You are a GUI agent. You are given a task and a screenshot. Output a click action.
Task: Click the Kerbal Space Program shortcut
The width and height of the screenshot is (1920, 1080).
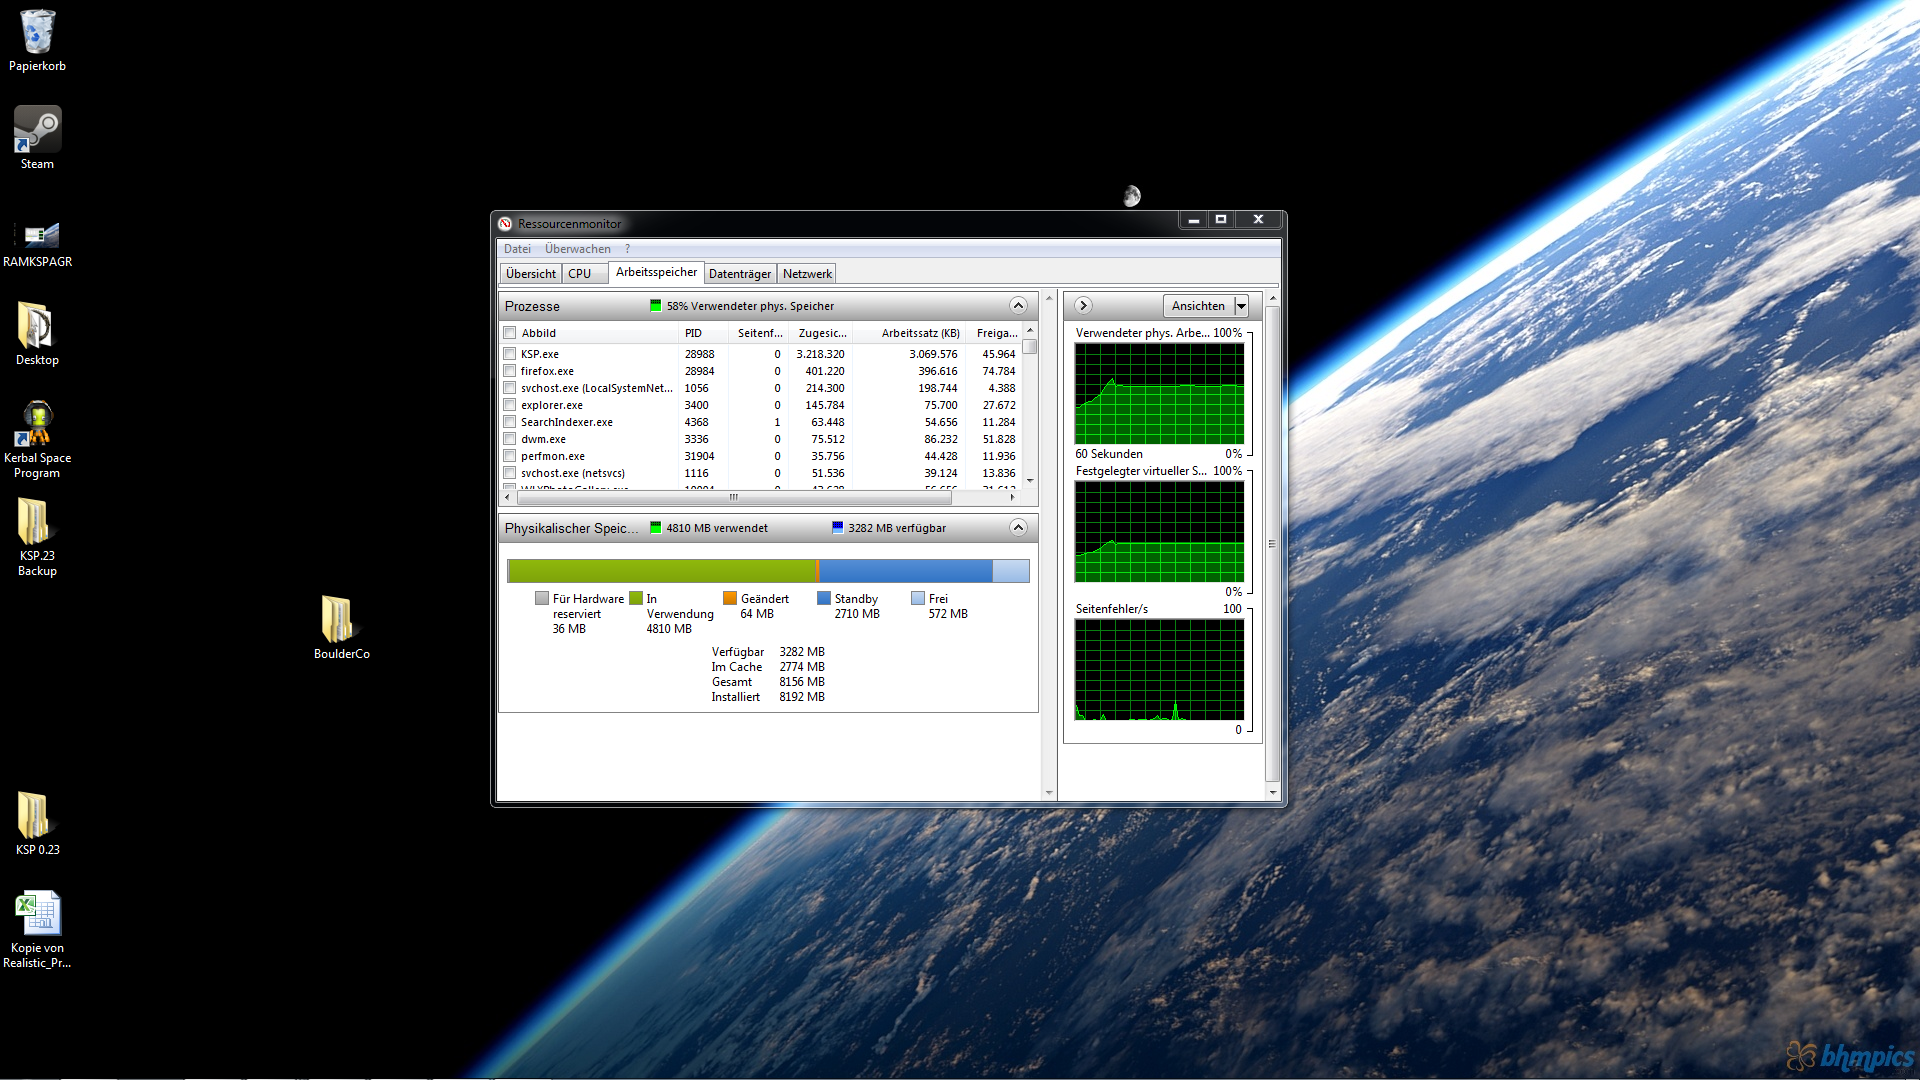(37, 426)
